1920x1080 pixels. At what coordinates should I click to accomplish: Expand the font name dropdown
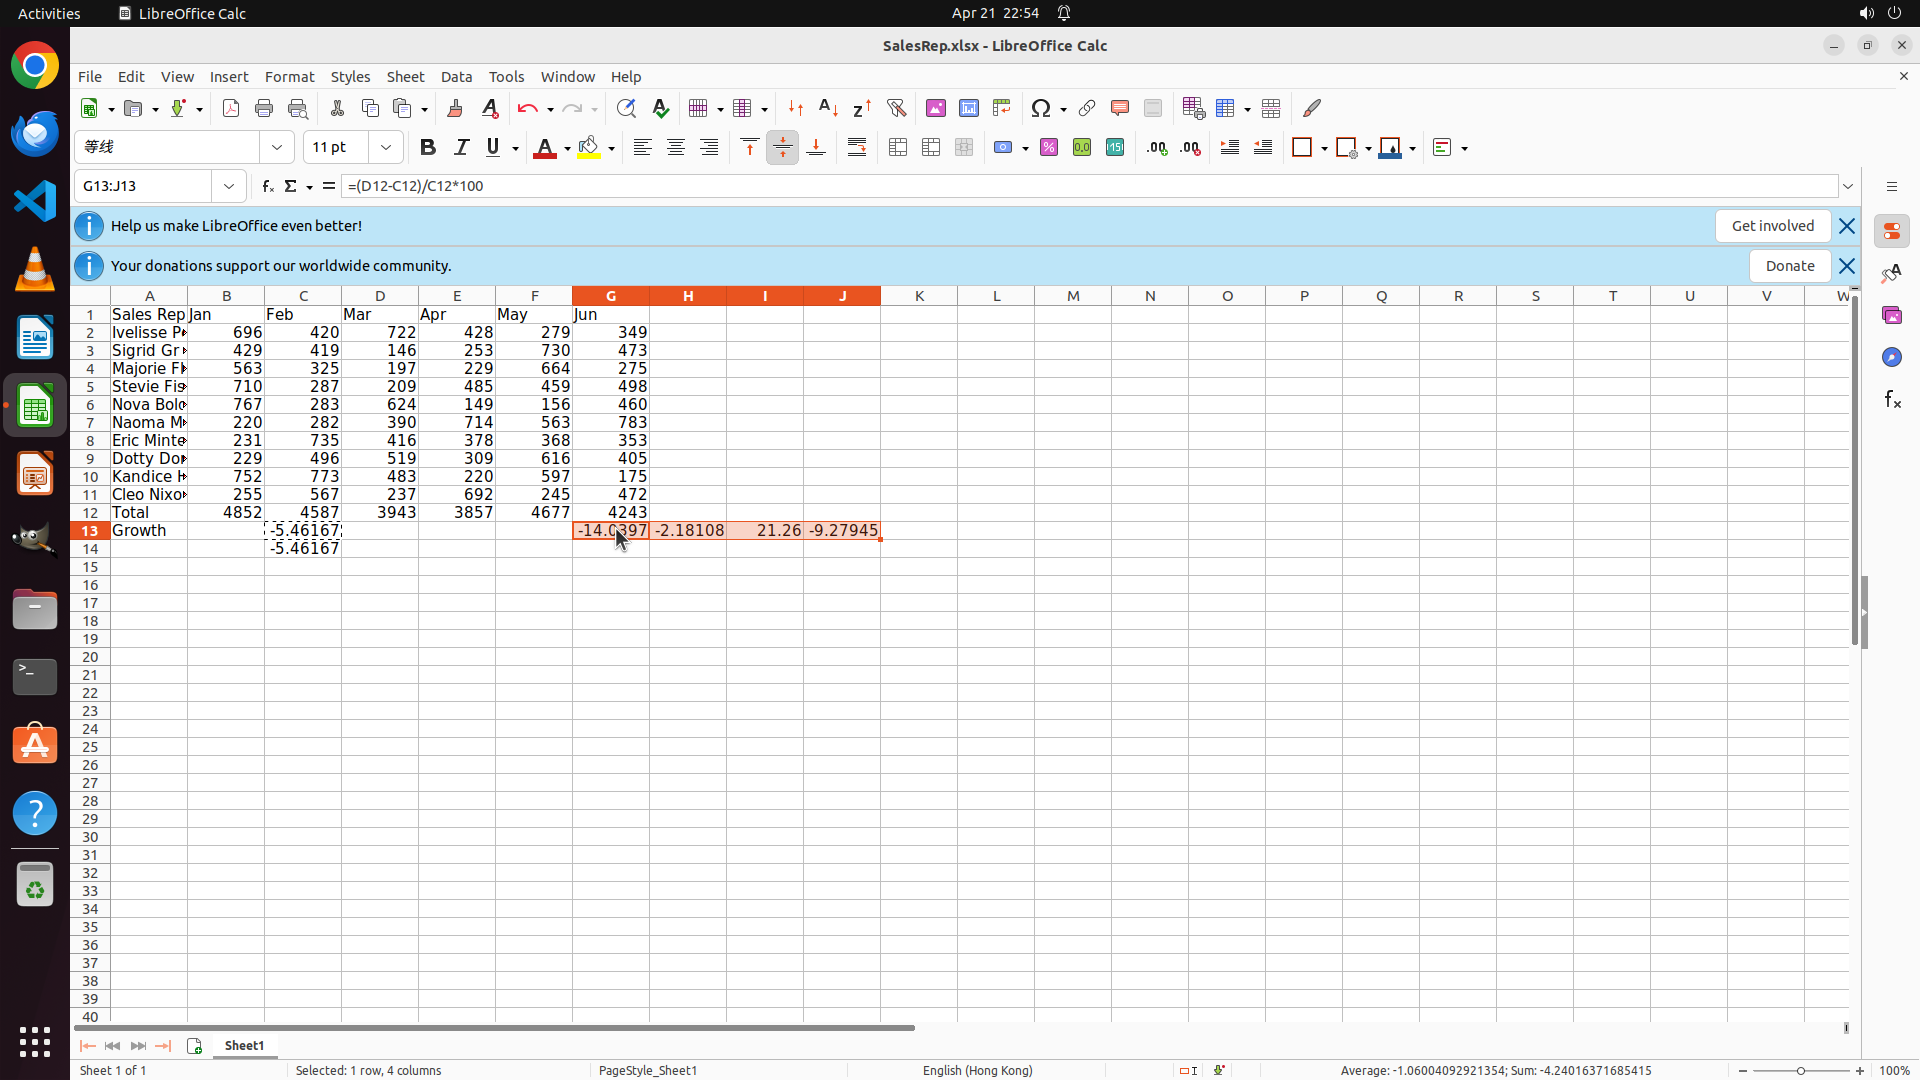pyautogui.click(x=277, y=147)
